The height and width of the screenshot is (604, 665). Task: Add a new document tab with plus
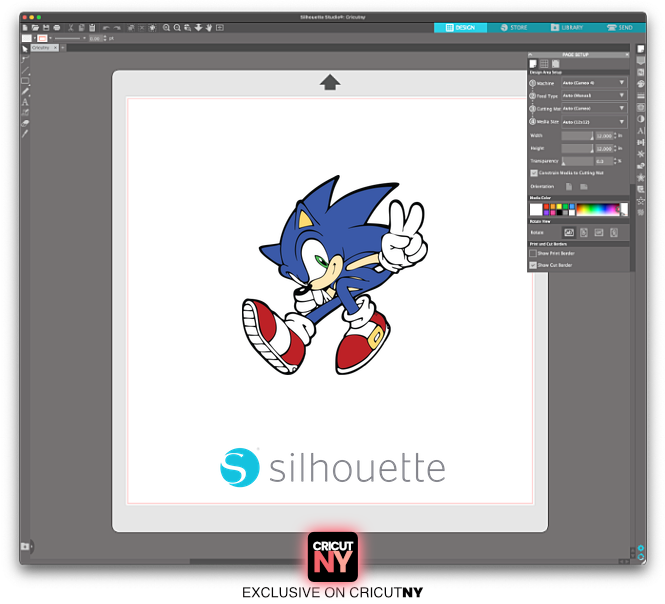tap(63, 48)
